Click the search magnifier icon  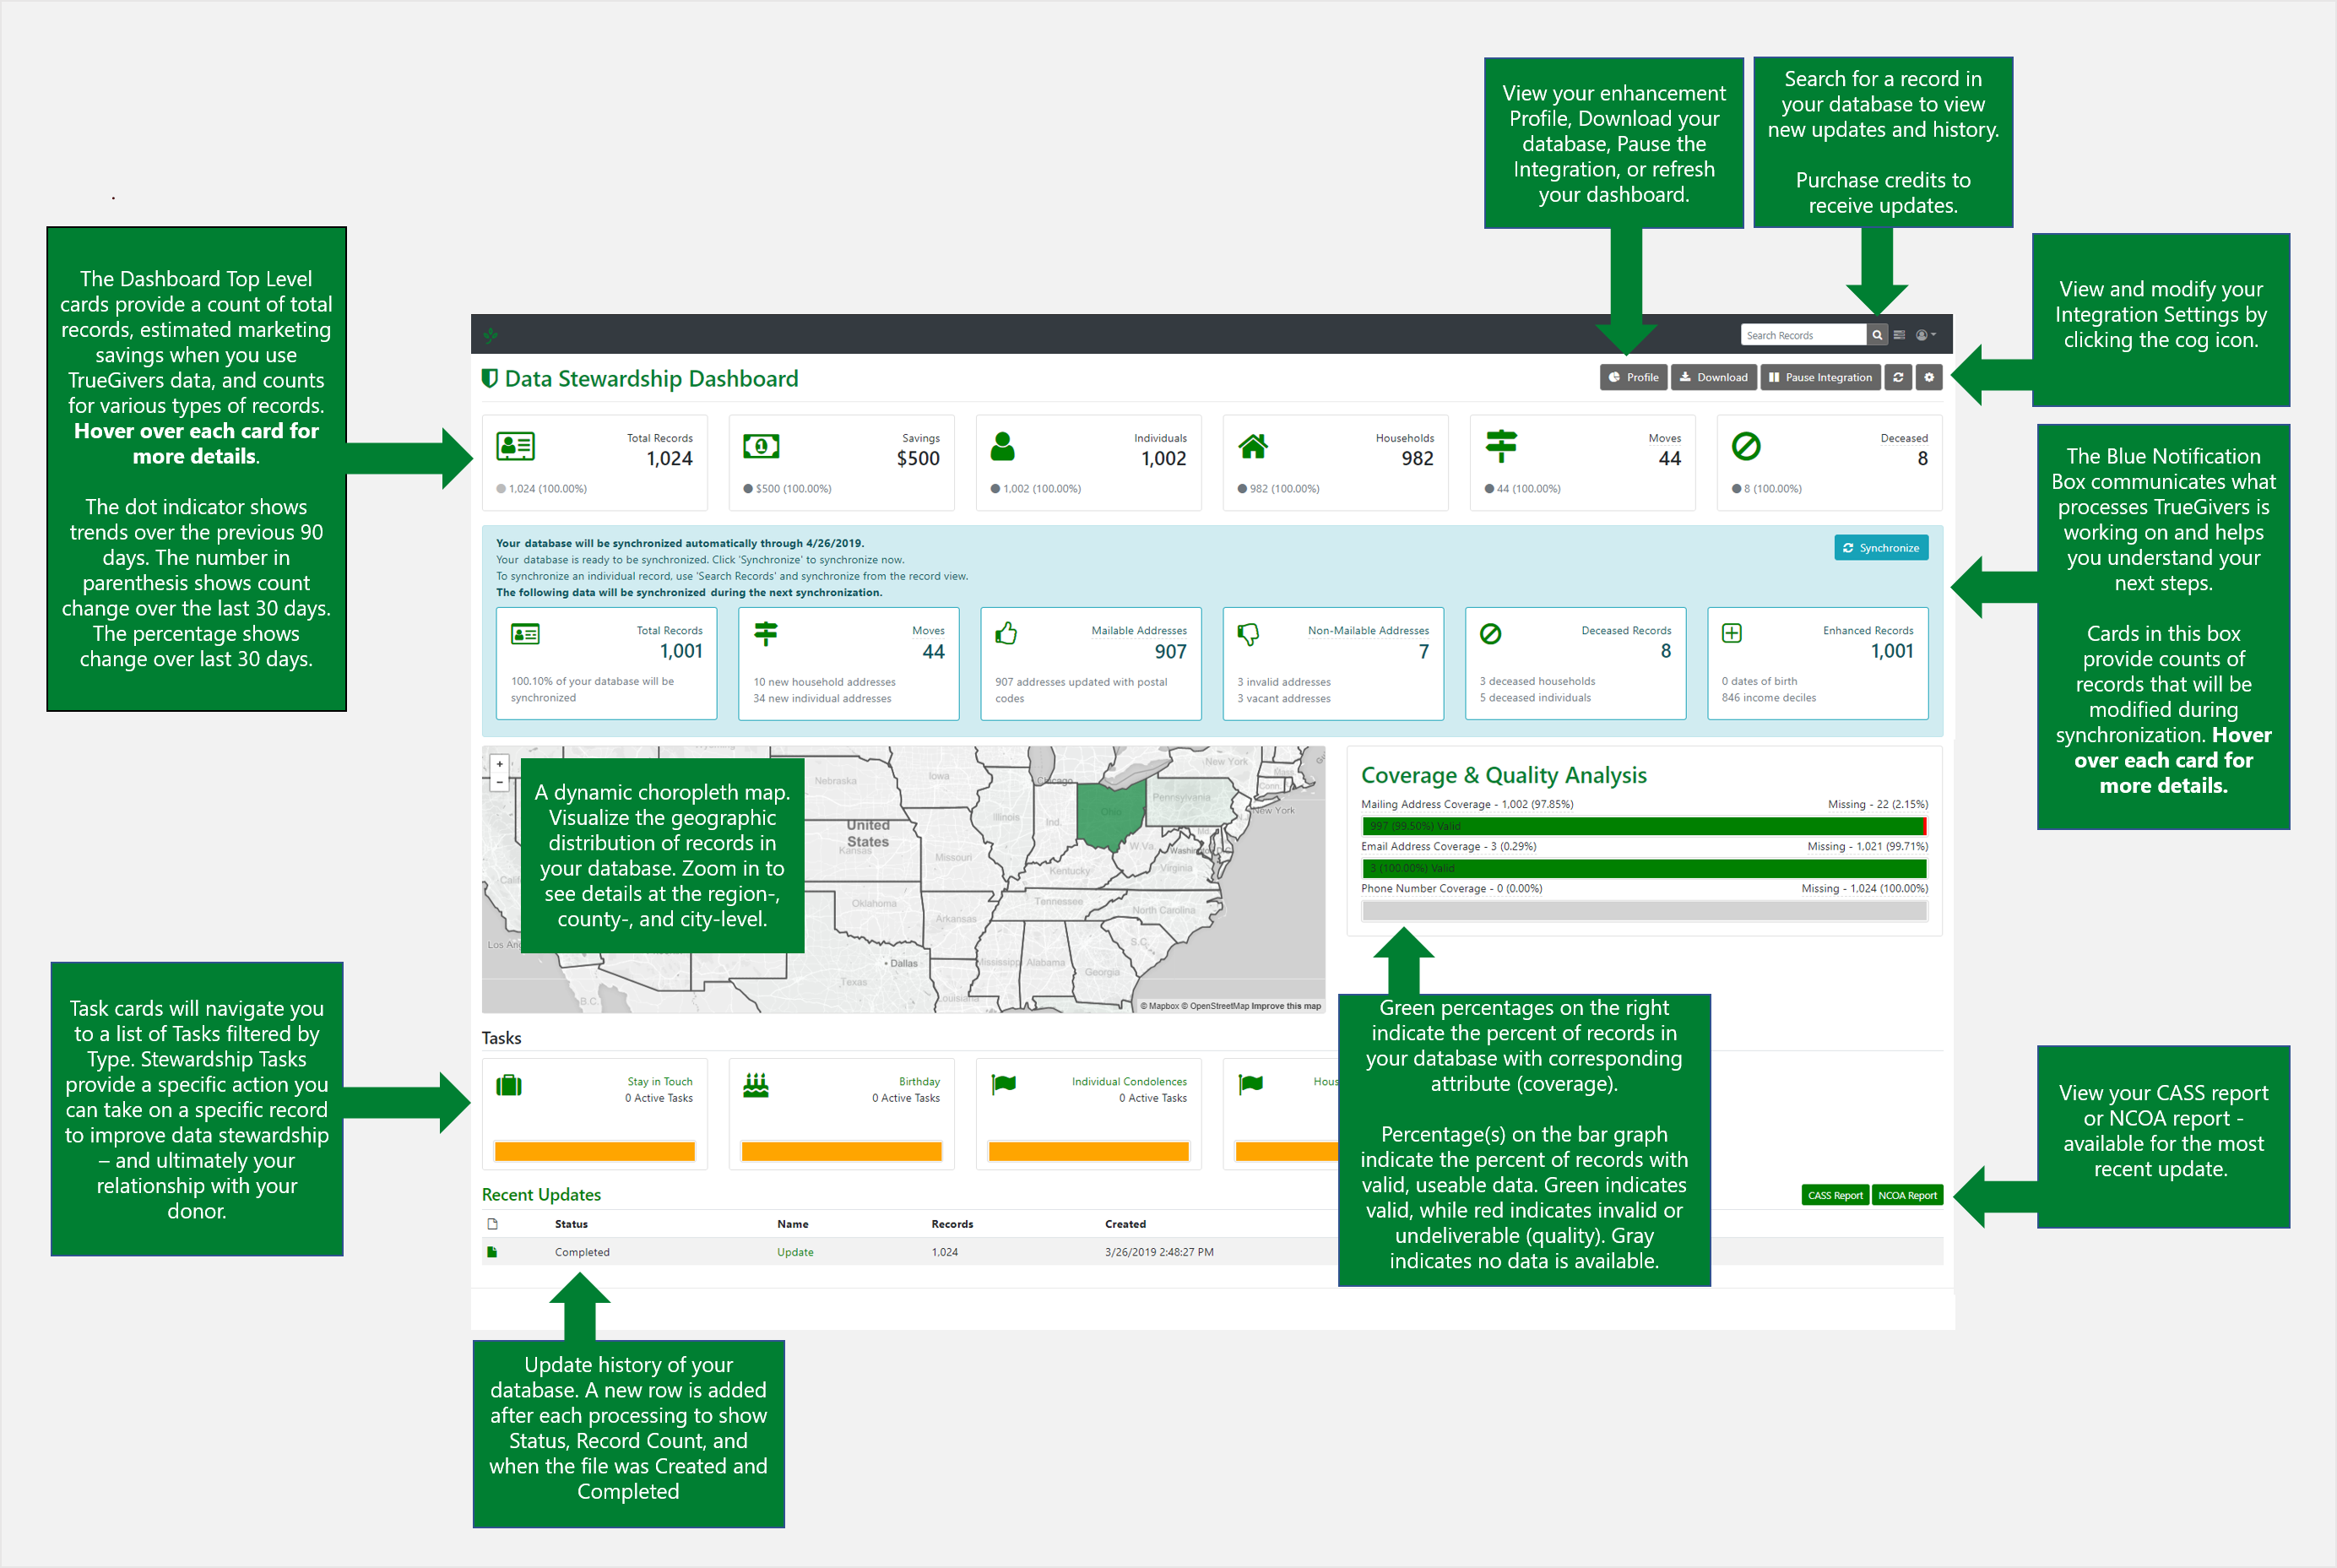[x=1877, y=335]
